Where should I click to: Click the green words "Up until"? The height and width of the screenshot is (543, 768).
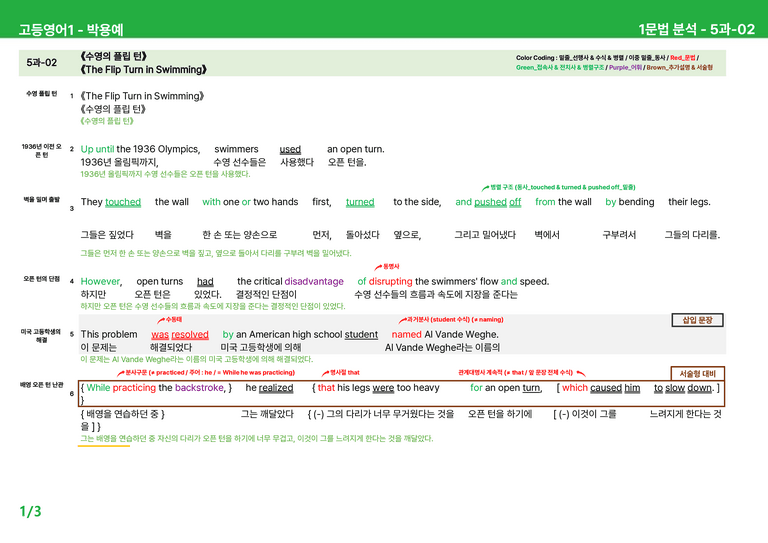tap(97, 149)
